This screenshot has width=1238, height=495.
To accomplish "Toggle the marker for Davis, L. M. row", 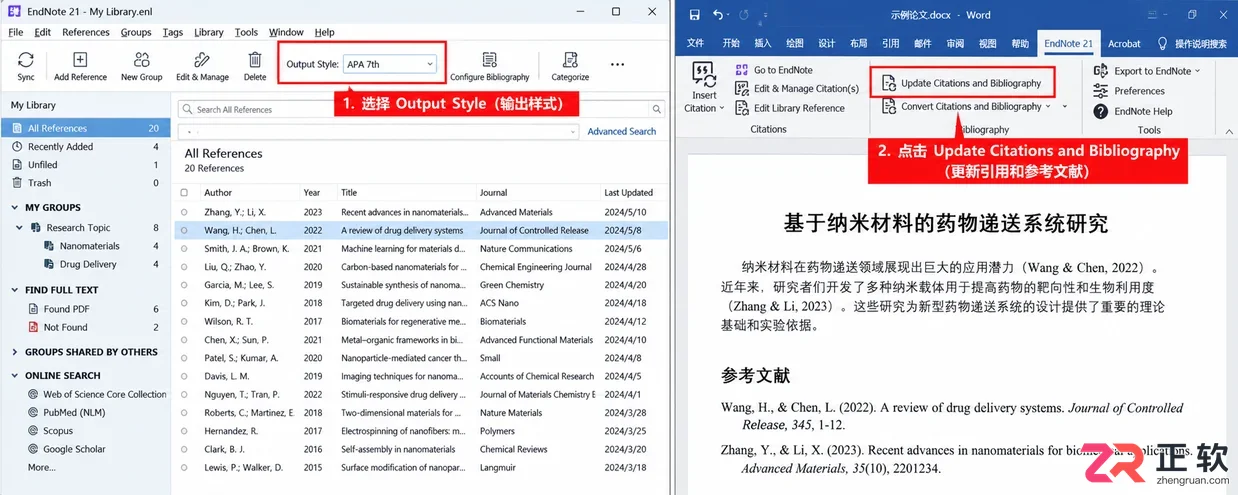I will tap(184, 376).
